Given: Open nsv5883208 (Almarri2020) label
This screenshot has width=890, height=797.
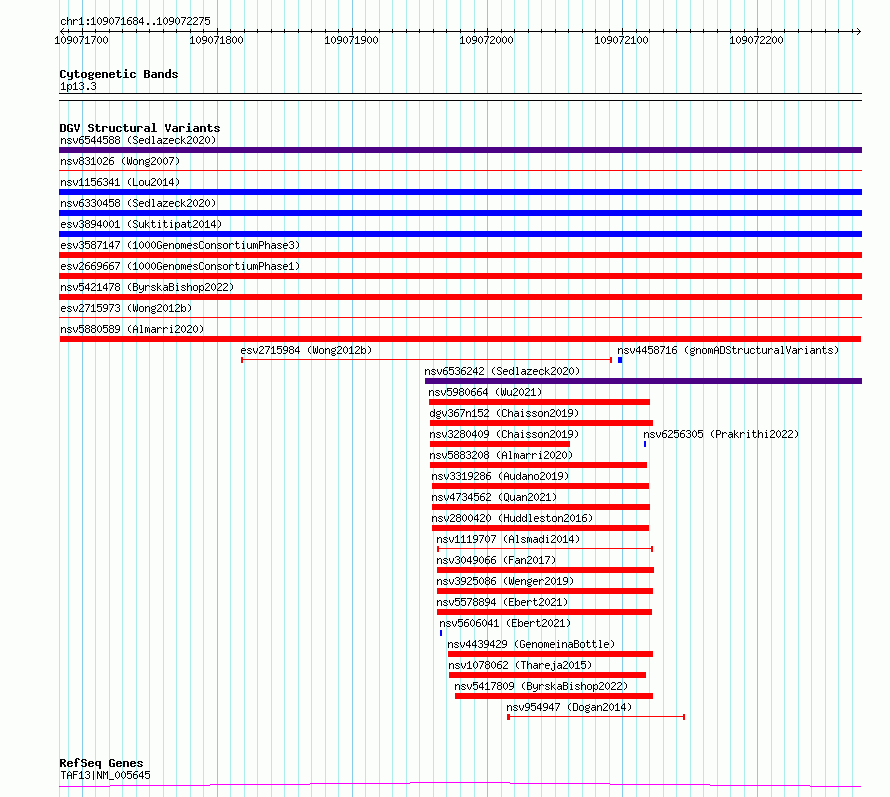Looking at the screenshot, I should coord(501,455).
